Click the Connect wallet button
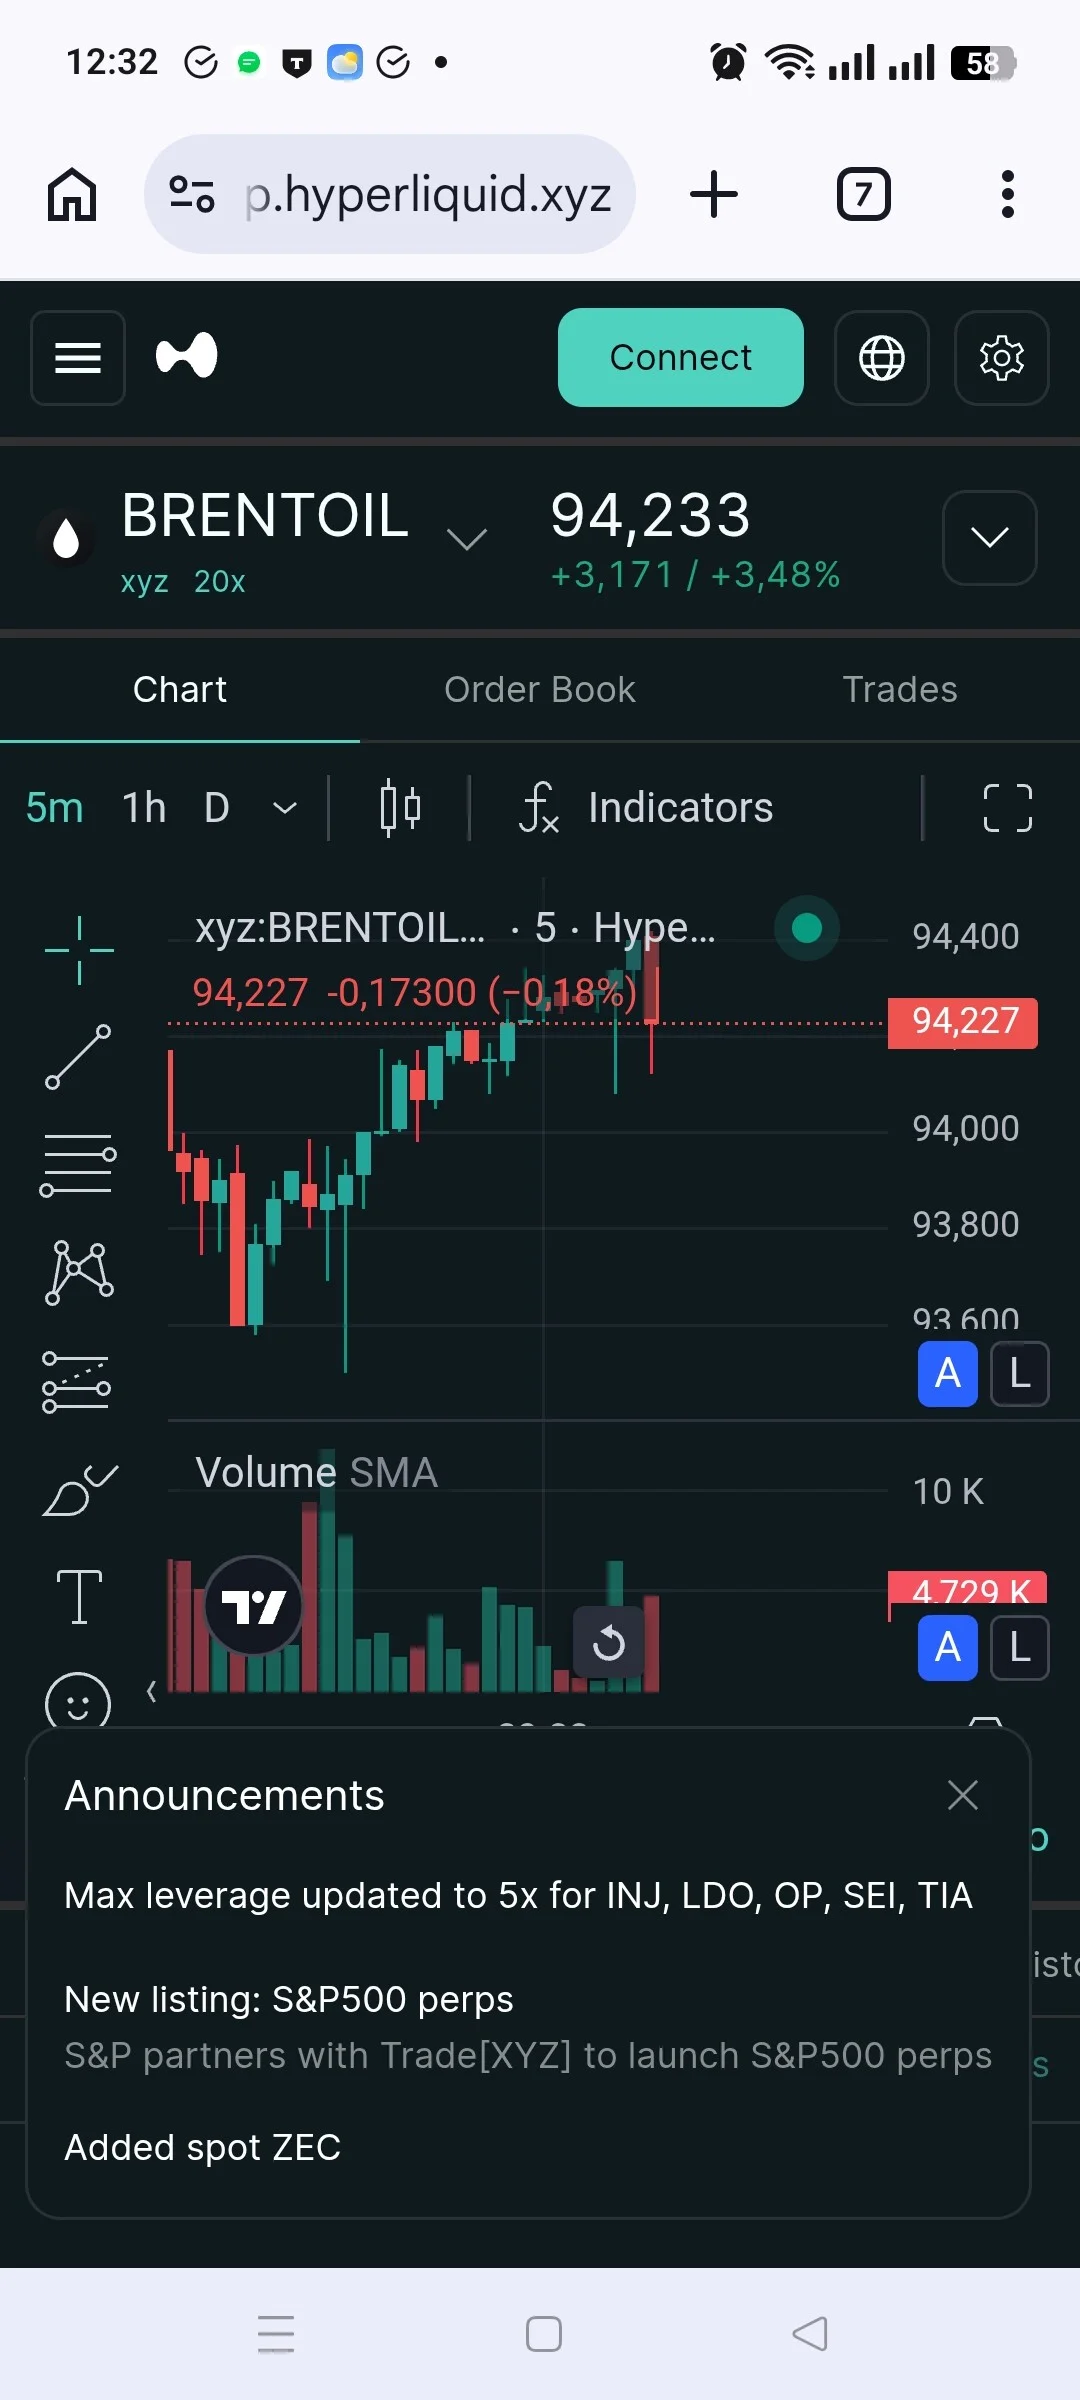This screenshot has height=2400, width=1080. pyautogui.click(x=681, y=357)
